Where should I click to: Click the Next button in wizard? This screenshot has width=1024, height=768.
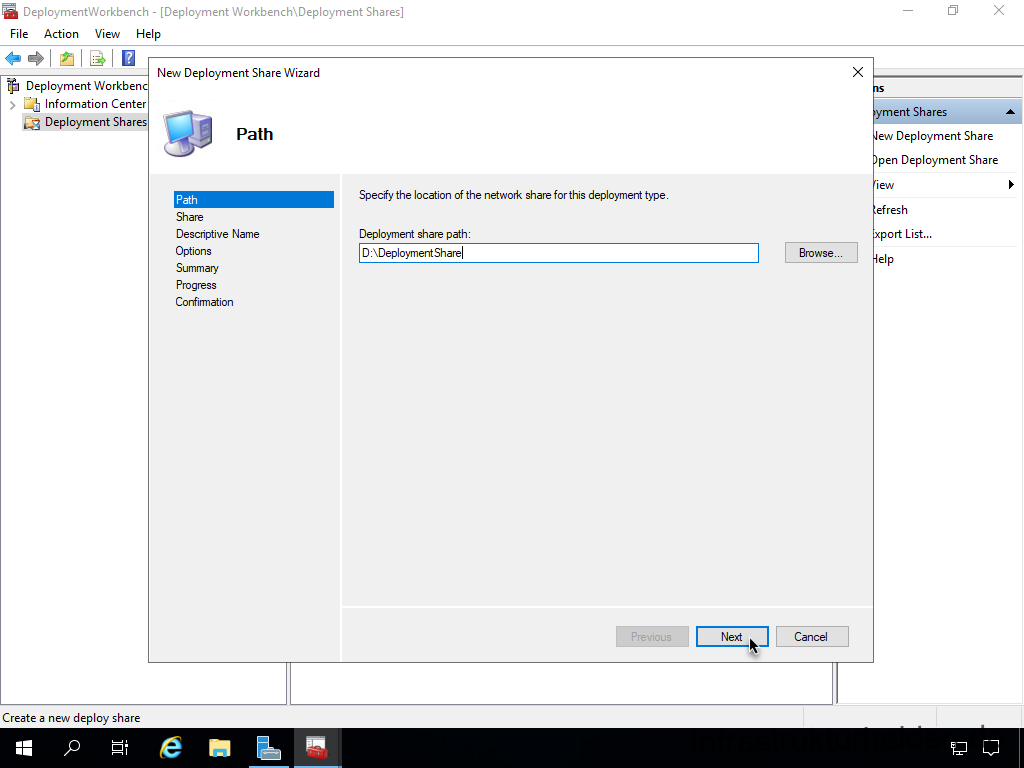(731, 637)
